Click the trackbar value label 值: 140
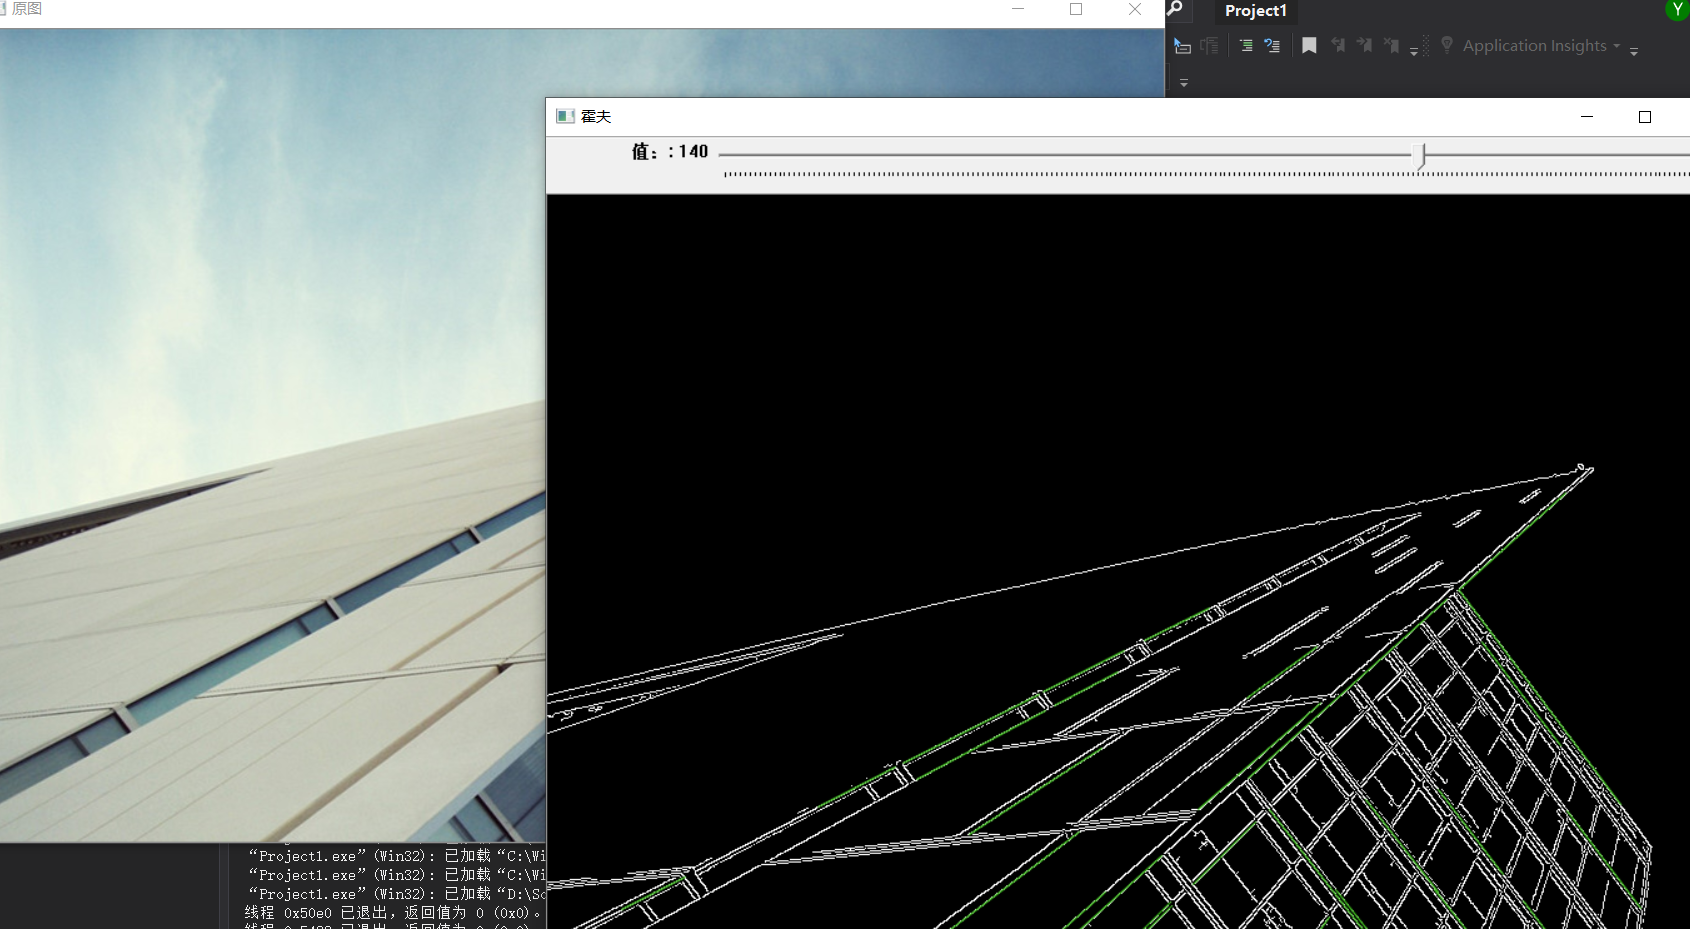Image resolution: width=1690 pixels, height=929 pixels. point(669,152)
